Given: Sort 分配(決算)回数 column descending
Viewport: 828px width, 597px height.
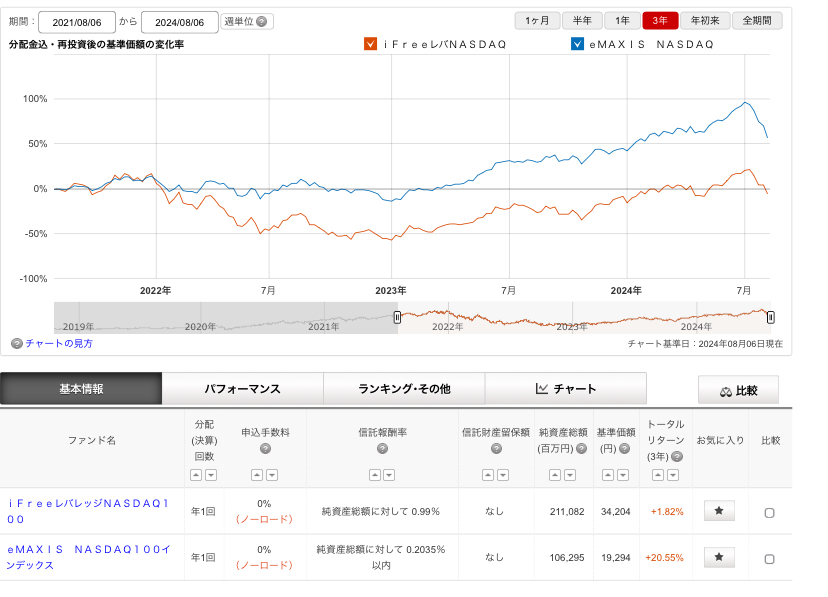Looking at the screenshot, I should (x=211, y=475).
